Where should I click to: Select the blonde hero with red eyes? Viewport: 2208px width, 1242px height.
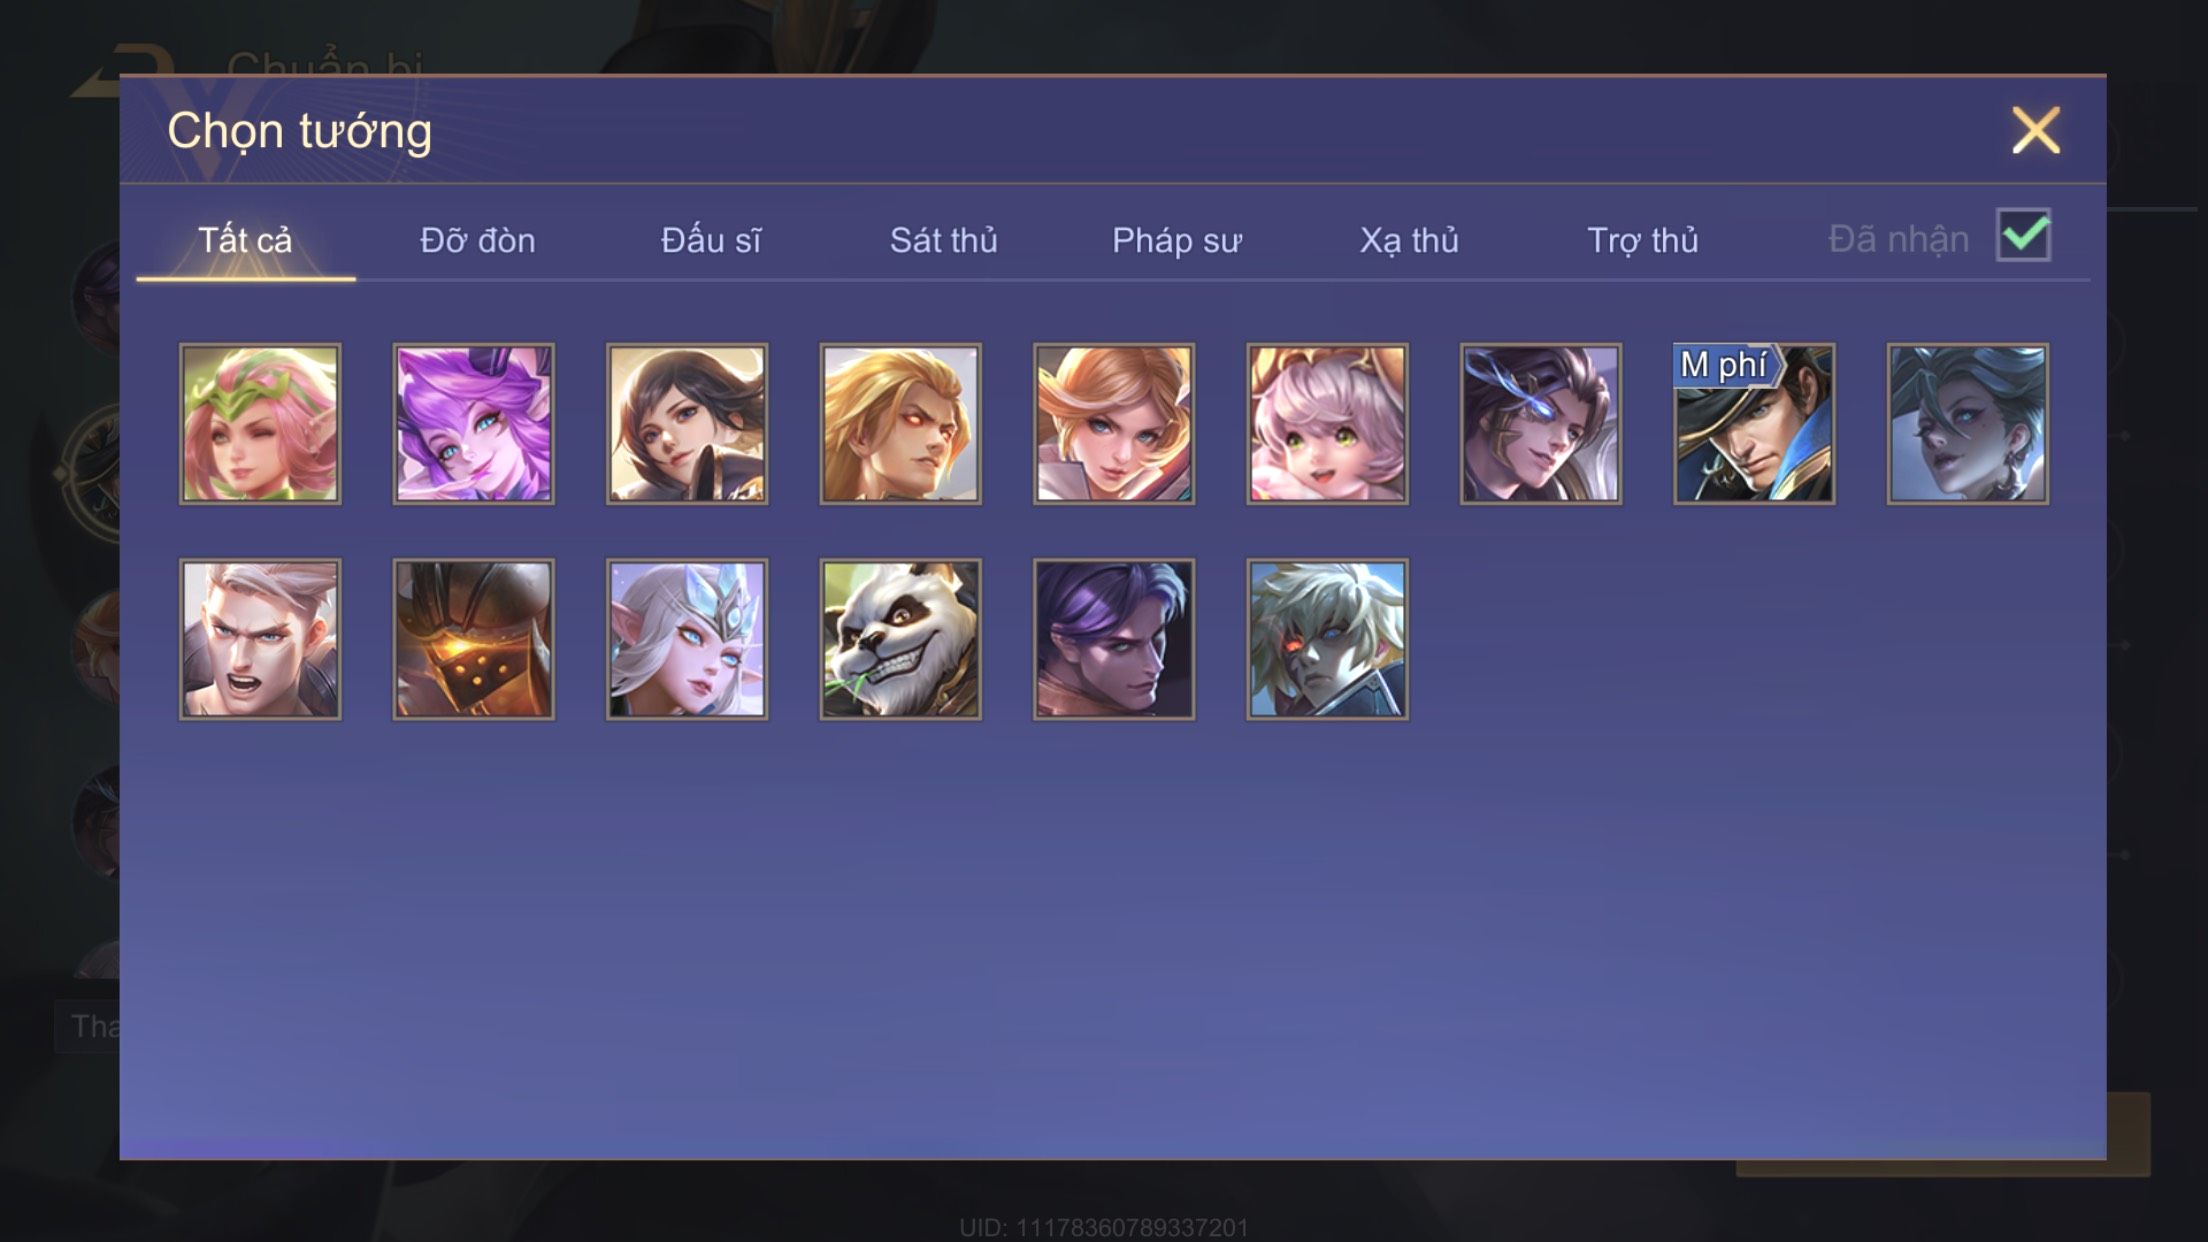coord(900,424)
